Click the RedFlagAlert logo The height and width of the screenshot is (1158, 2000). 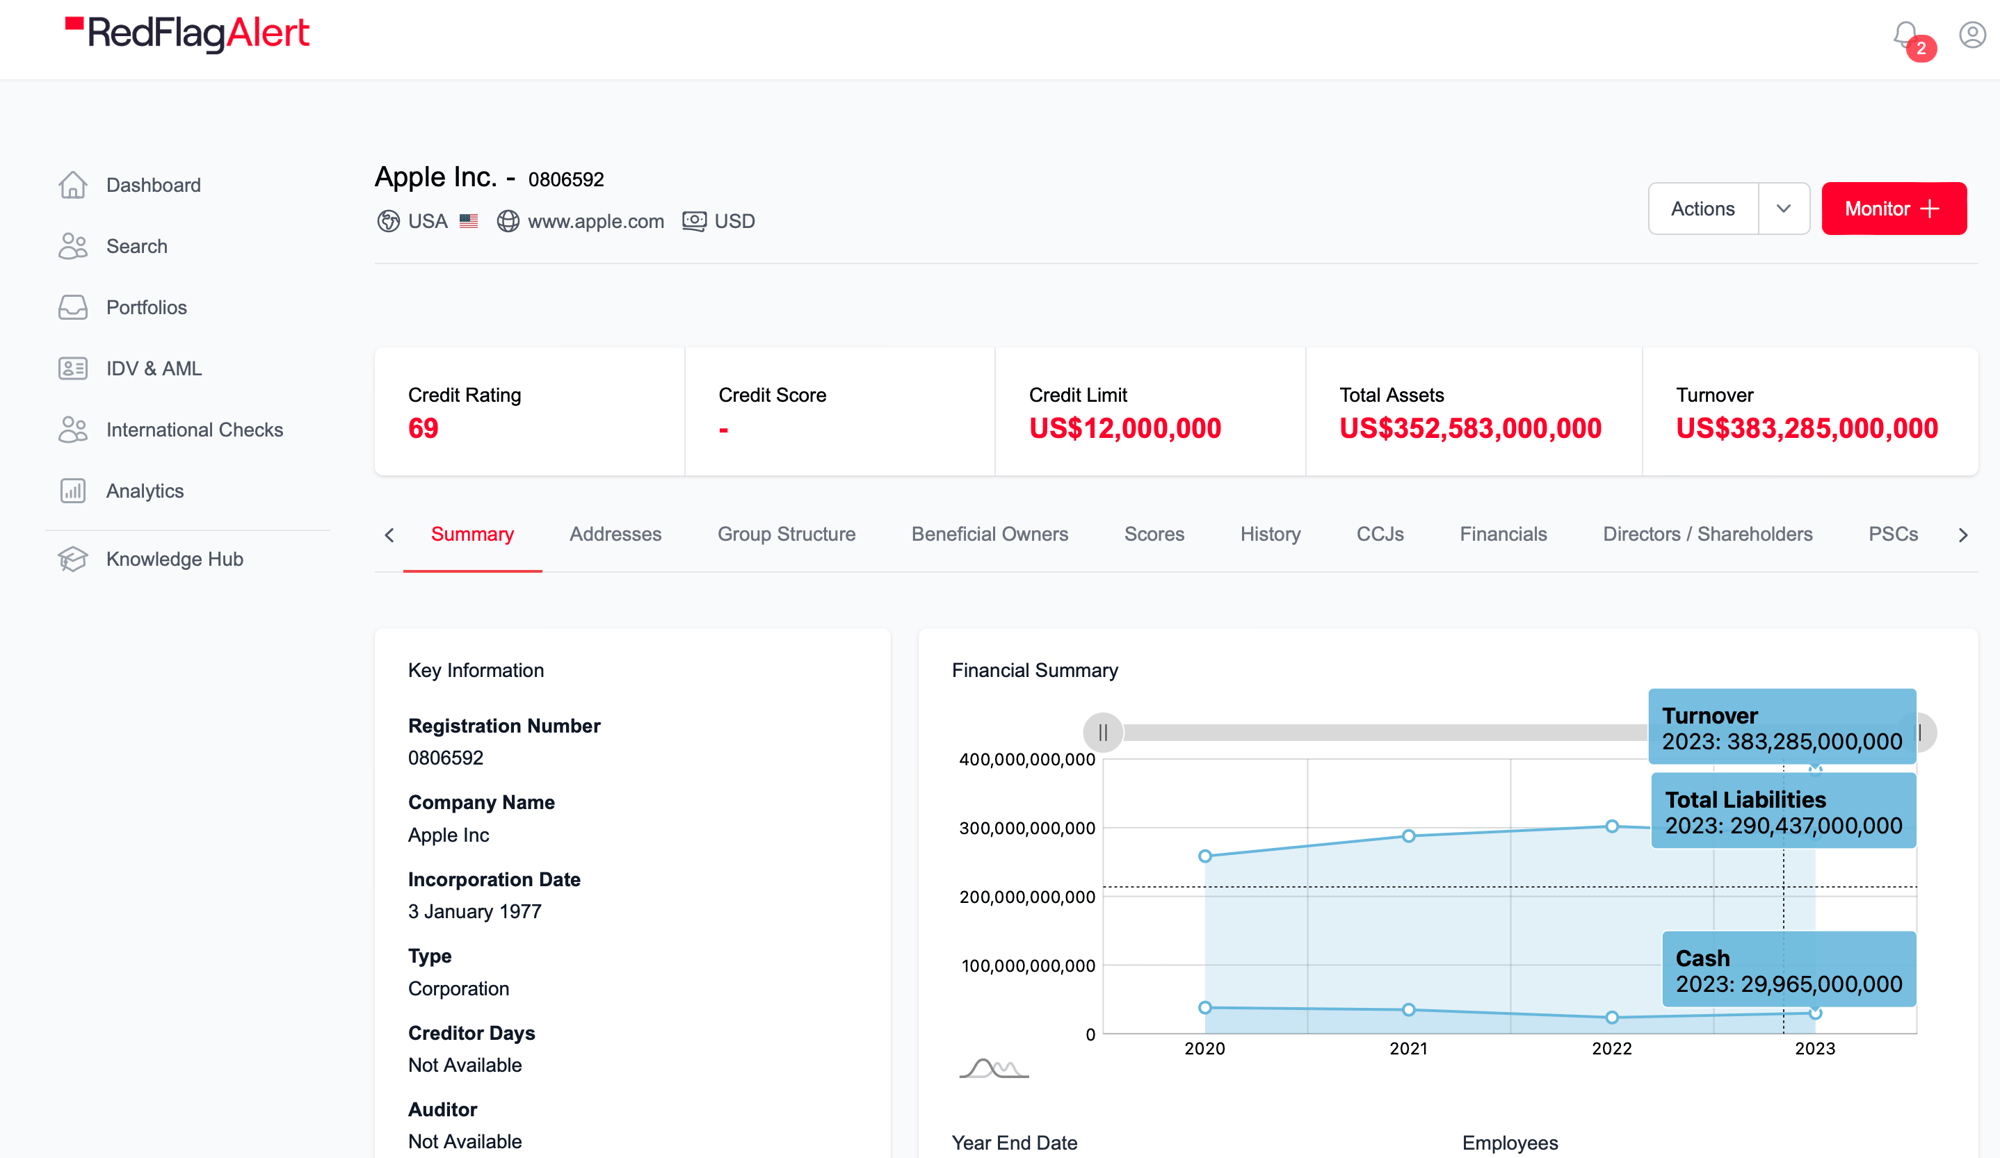coord(187,34)
